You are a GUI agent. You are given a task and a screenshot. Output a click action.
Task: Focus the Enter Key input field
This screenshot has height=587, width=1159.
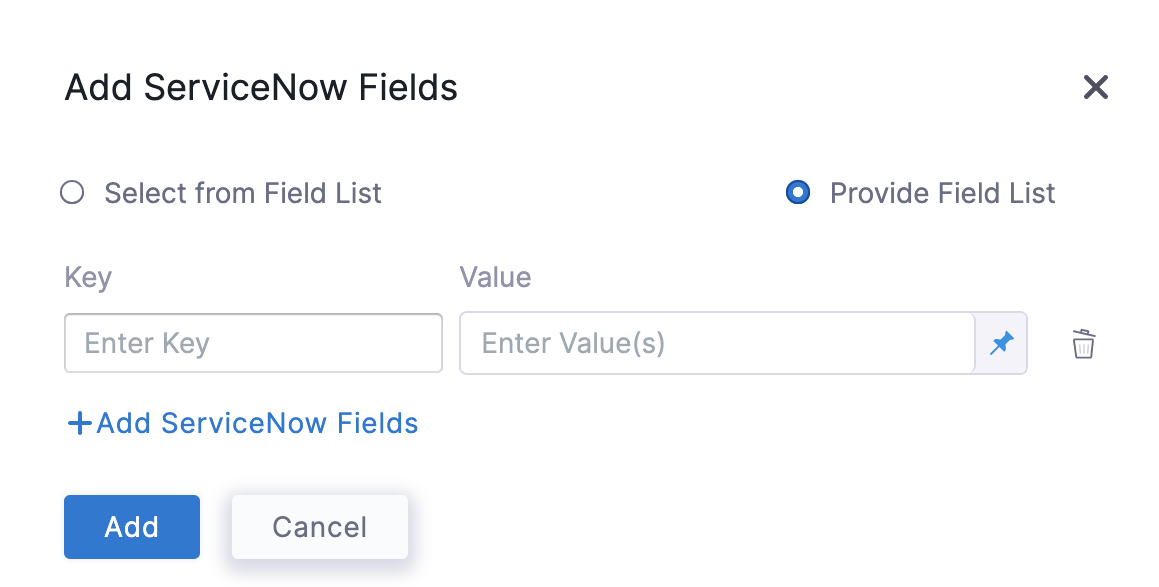tap(253, 344)
